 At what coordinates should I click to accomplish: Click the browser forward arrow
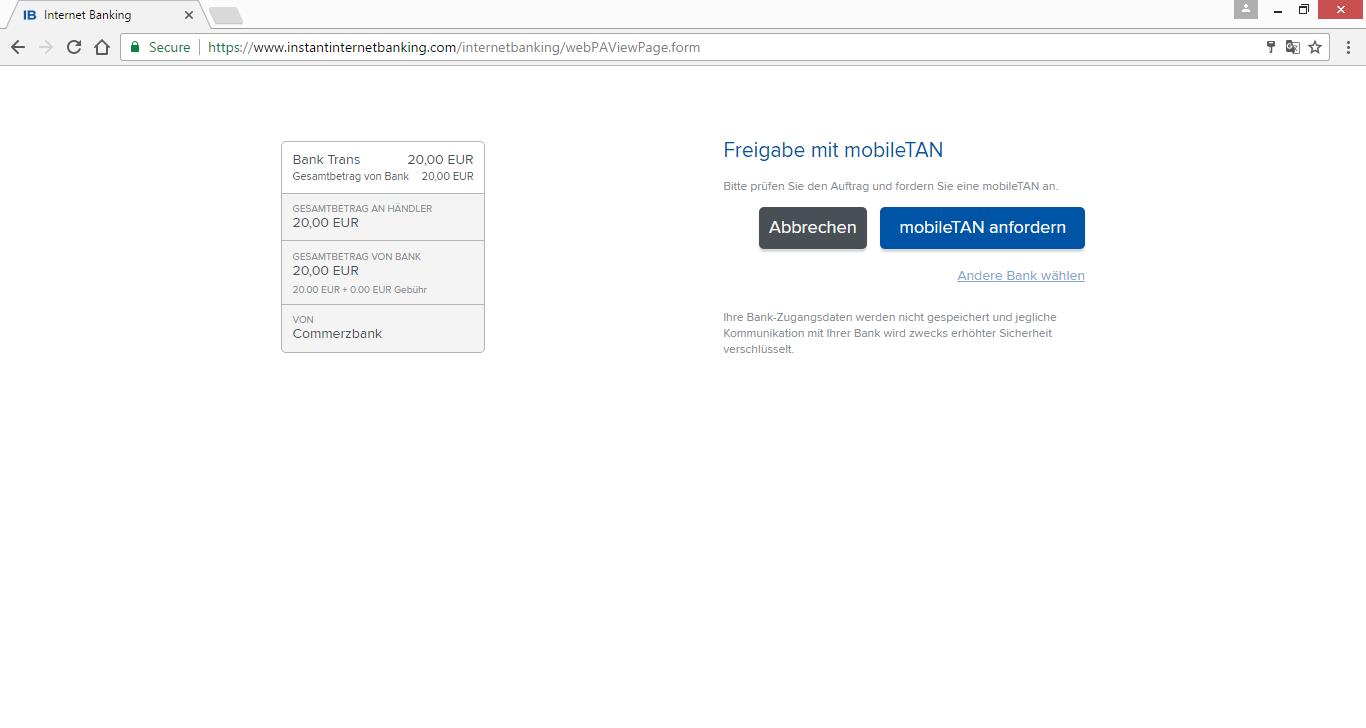(45, 47)
